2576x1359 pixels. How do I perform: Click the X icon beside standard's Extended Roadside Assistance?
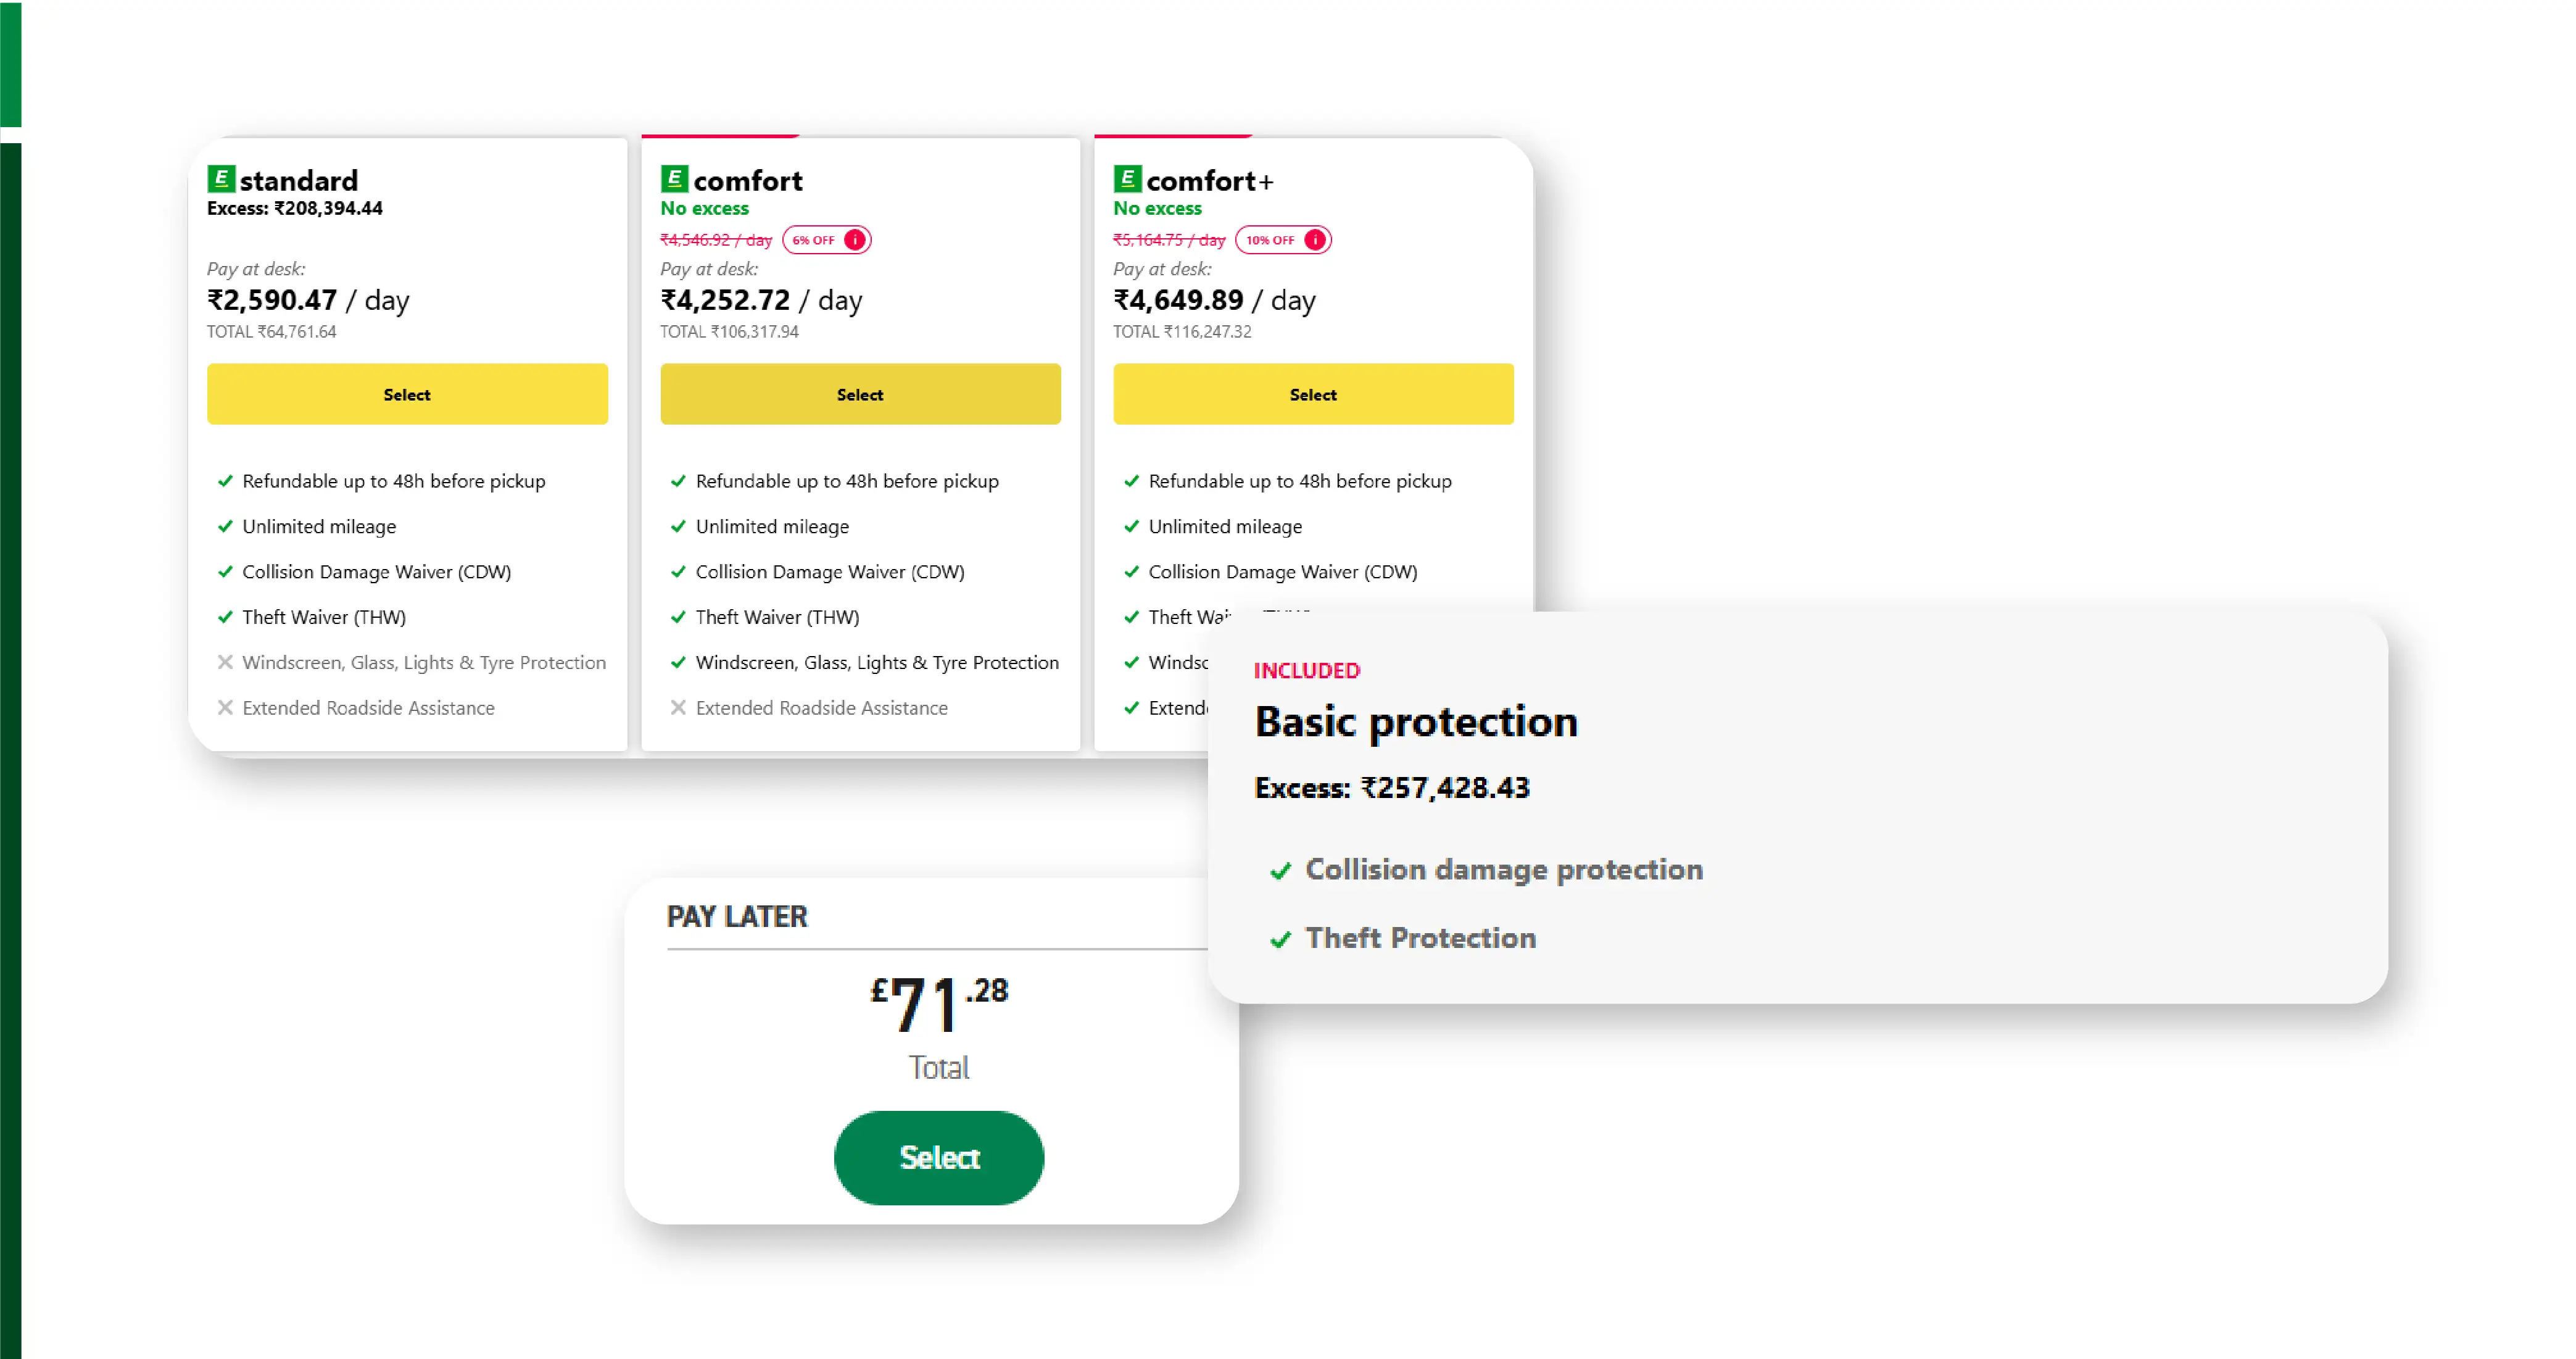pos(225,708)
